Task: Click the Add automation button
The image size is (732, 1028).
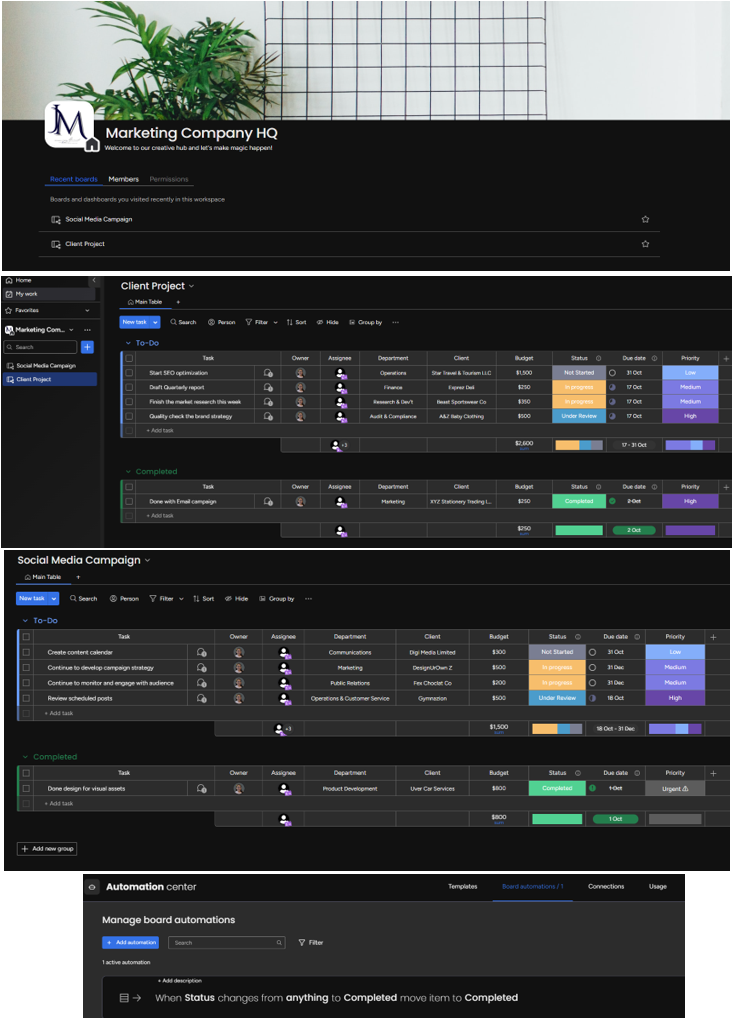Action: coord(130,943)
